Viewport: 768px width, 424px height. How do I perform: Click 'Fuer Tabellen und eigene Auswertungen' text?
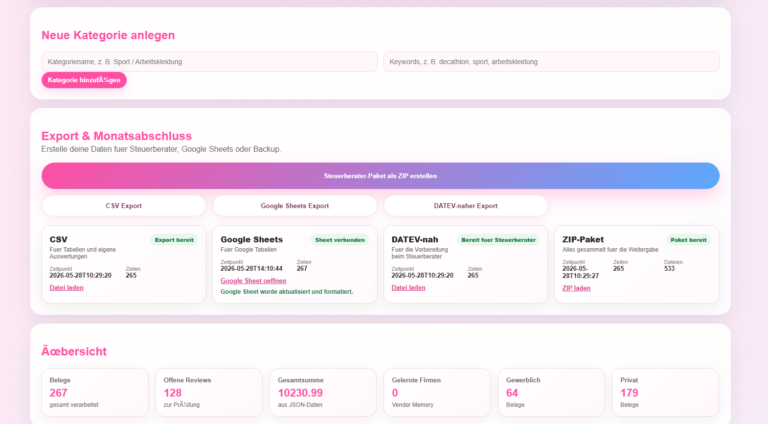[83, 253]
